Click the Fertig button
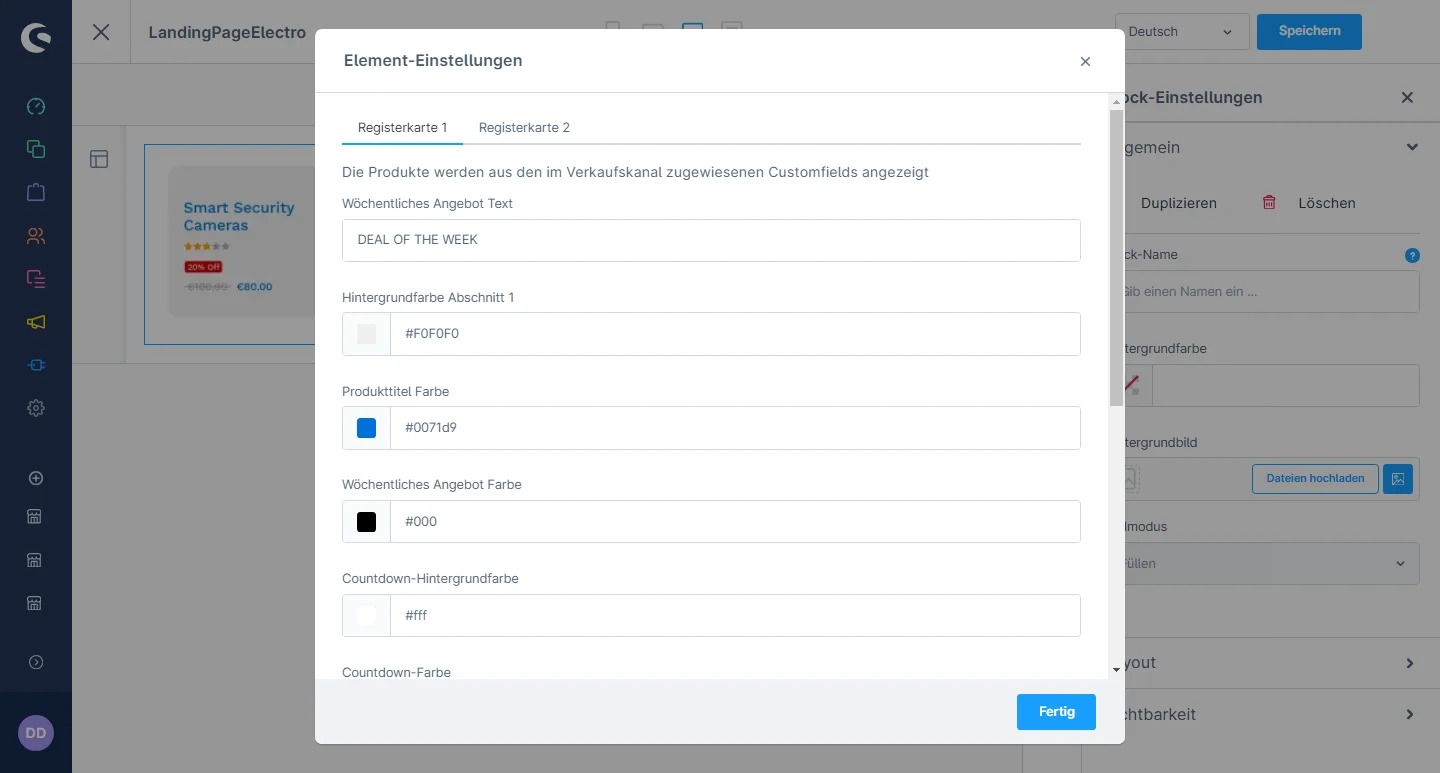 coord(1056,712)
